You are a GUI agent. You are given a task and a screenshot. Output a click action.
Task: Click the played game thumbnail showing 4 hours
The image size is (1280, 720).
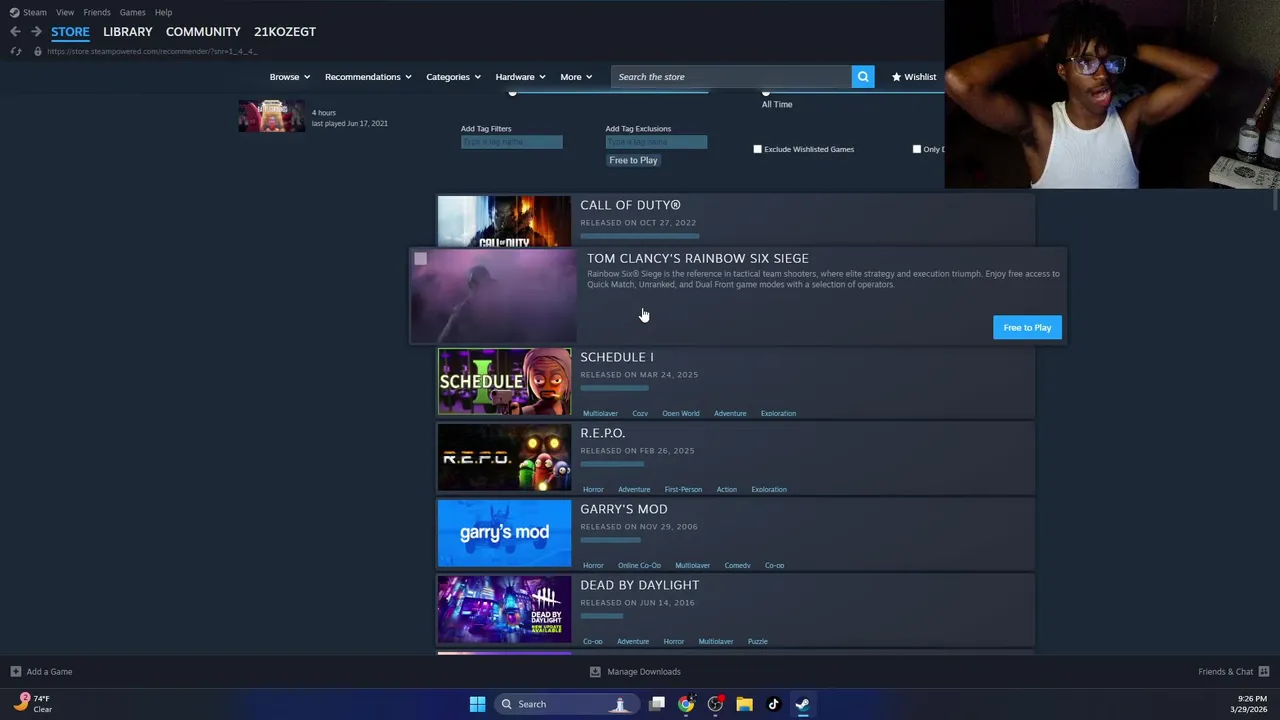tap(272, 116)
